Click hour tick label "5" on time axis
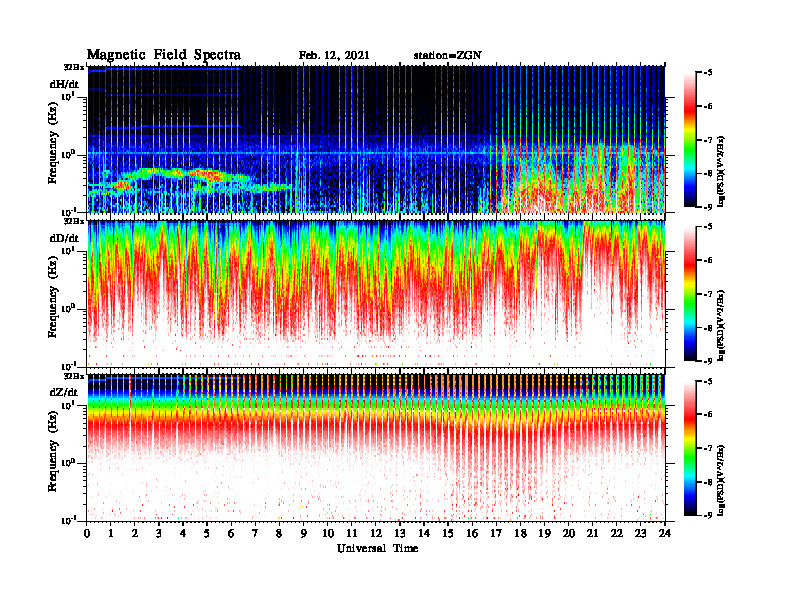 (207, 534)
